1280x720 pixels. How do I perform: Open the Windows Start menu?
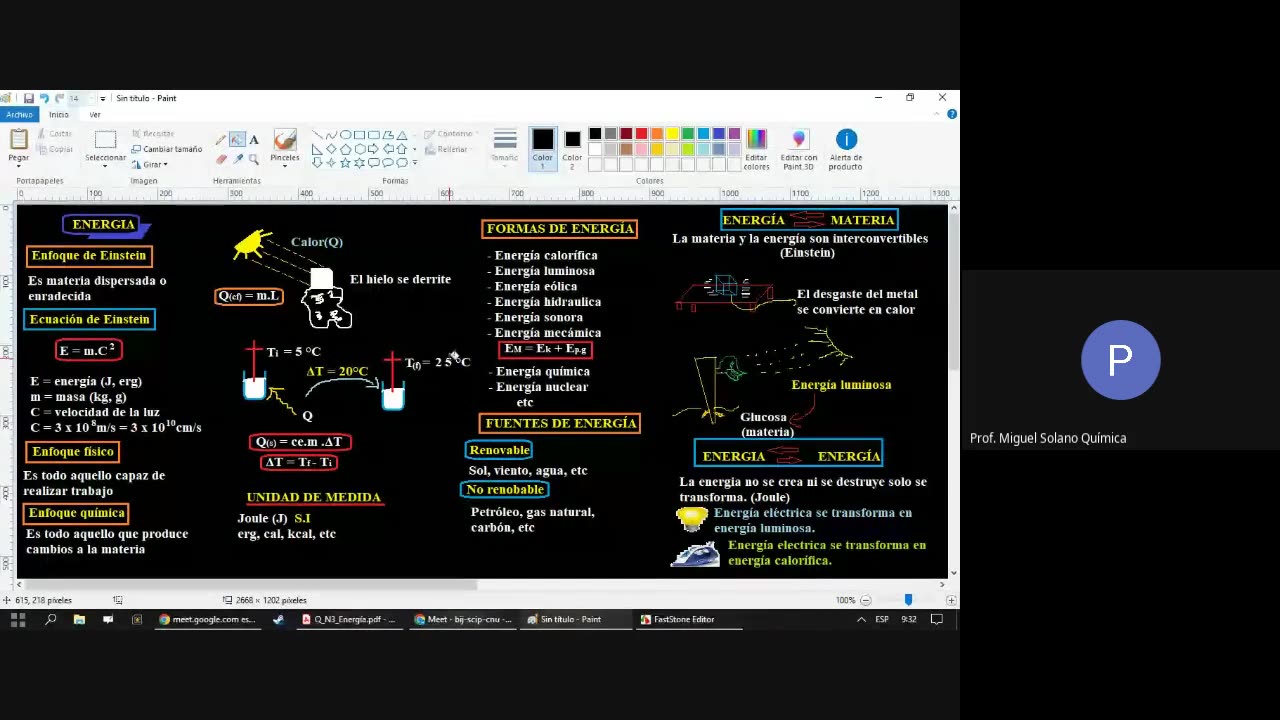(17, 619)
